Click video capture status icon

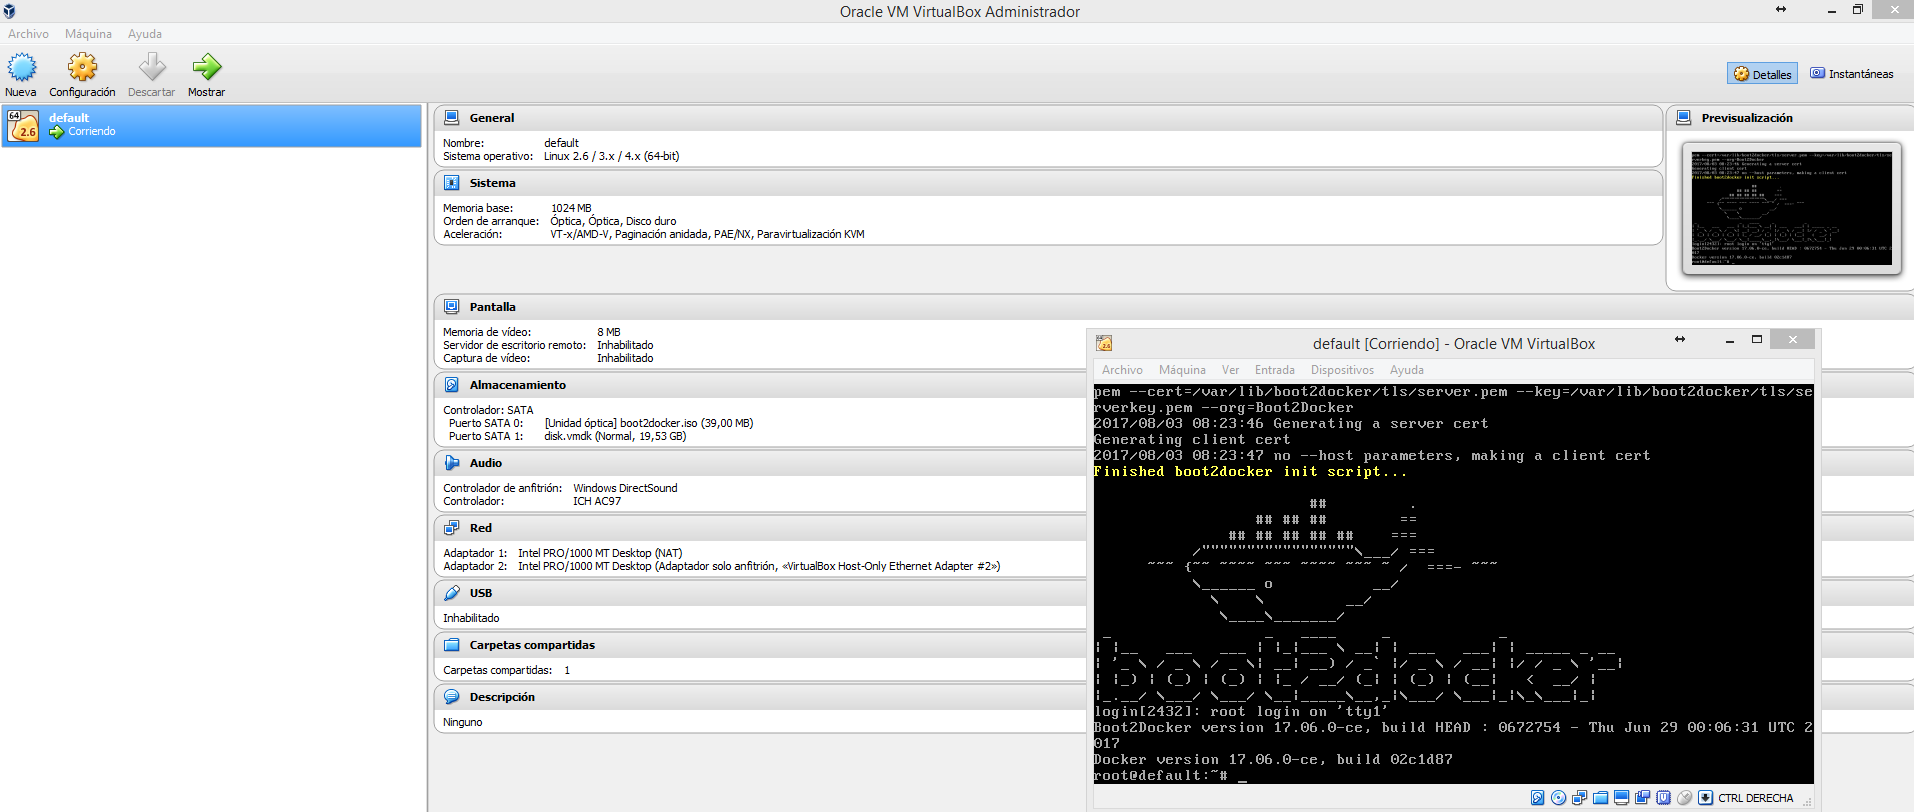pos(1643,798)
